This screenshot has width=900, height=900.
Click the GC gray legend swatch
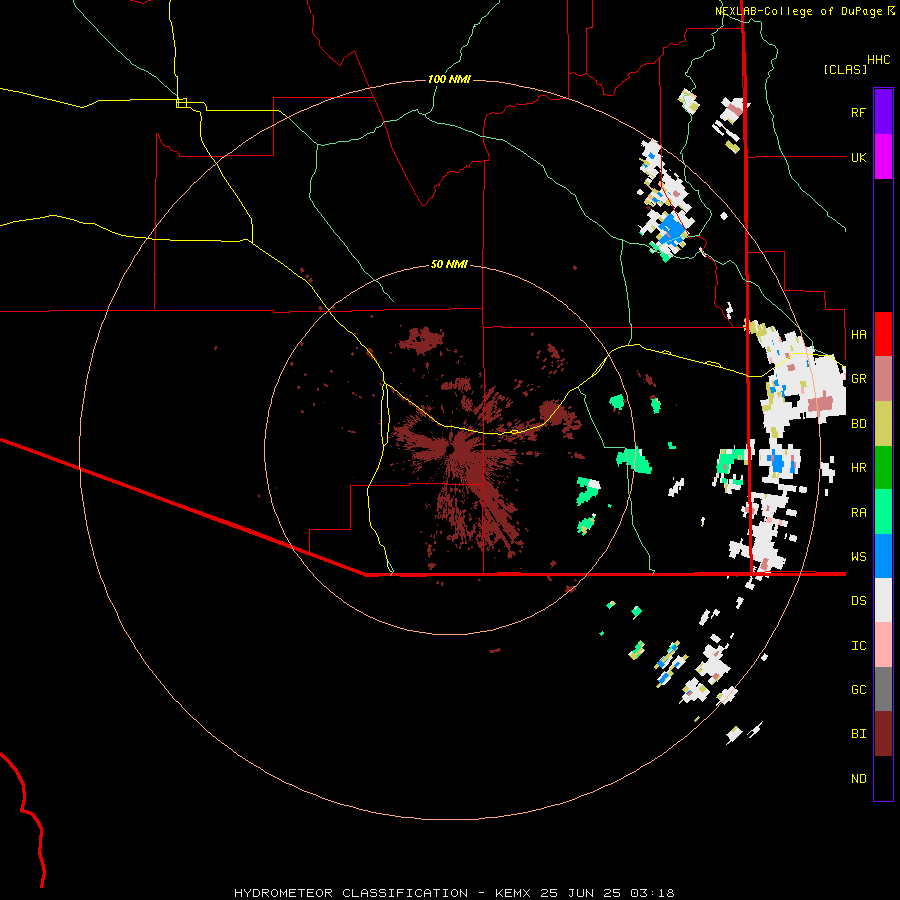883,689
